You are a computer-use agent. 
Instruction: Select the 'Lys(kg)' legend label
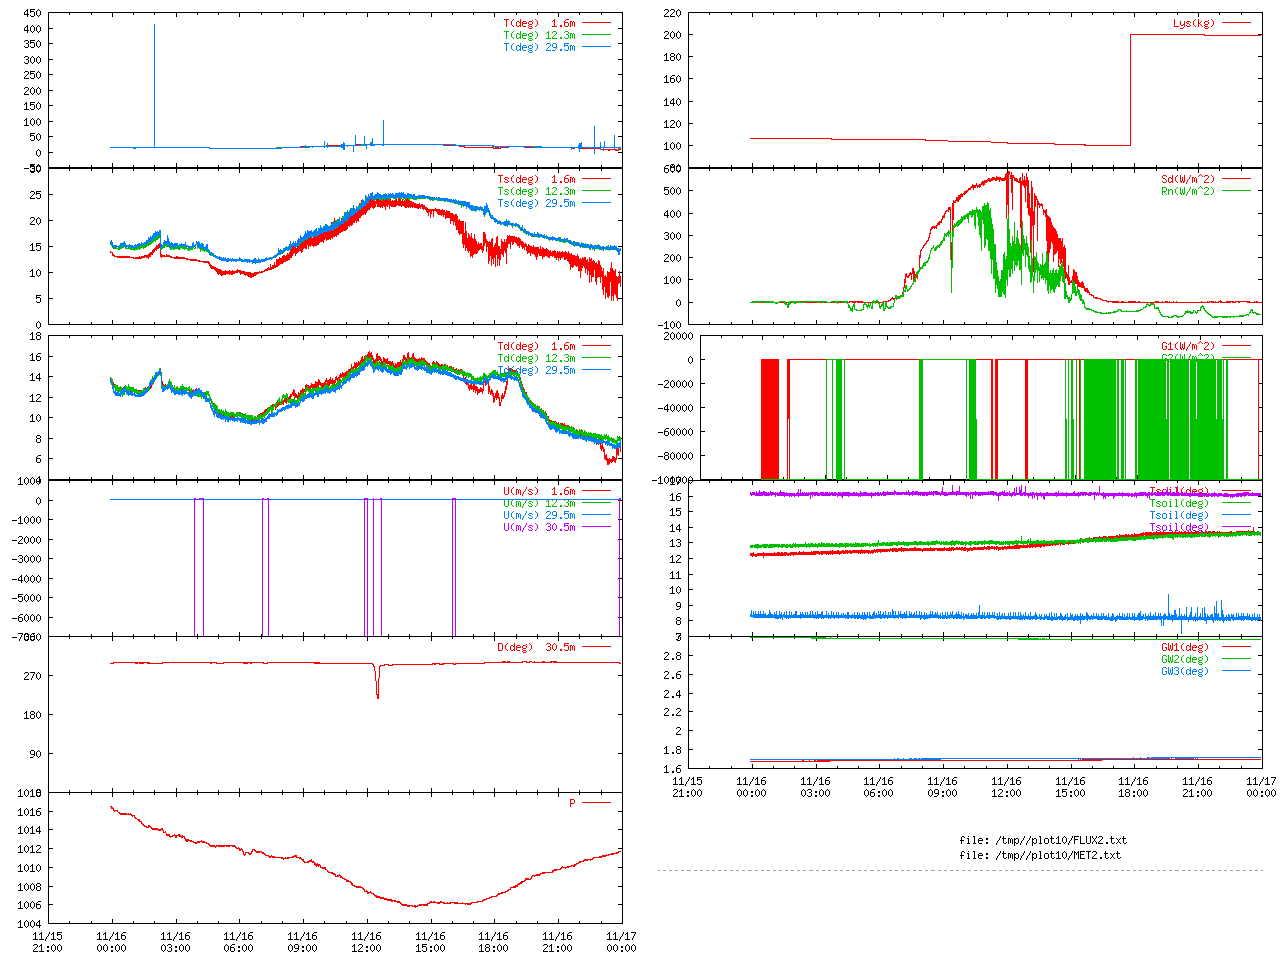click(1194, 23)
